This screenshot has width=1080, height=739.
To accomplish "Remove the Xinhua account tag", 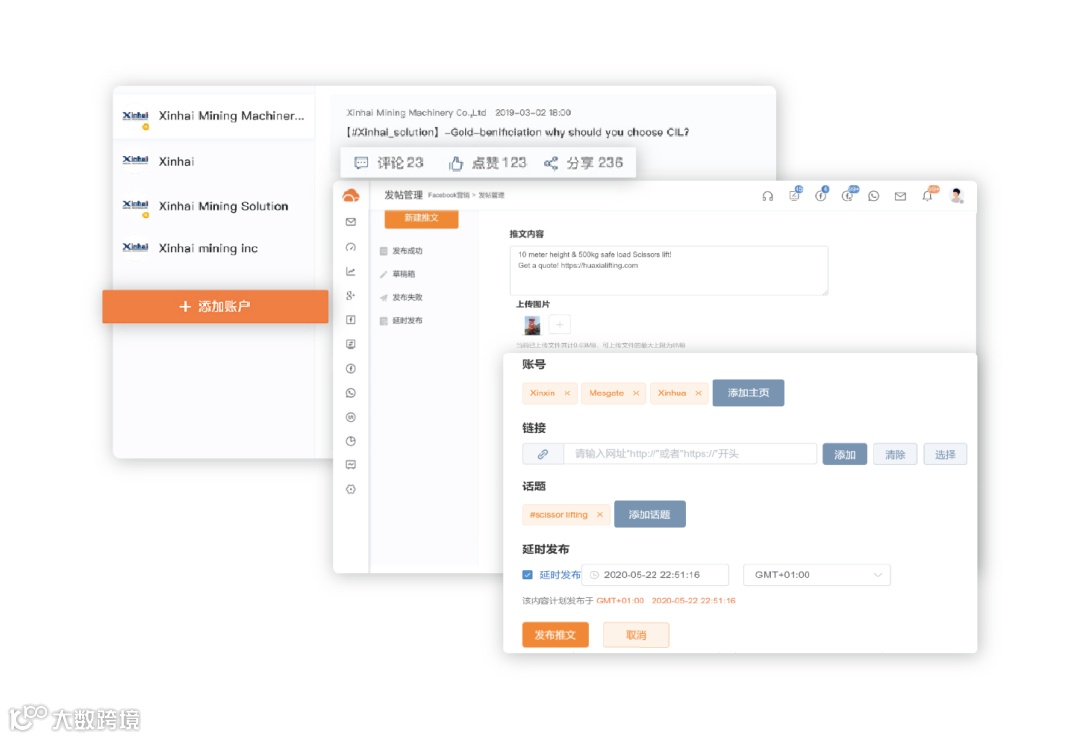I will click(698, 393).
